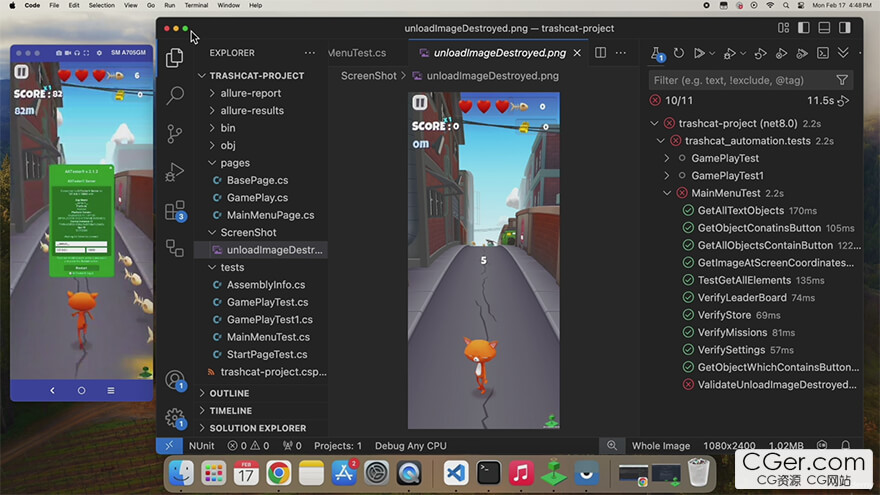Open the Manage gear in activity bar
This screenshot has width=880, height=495.
tap(175, 418)
